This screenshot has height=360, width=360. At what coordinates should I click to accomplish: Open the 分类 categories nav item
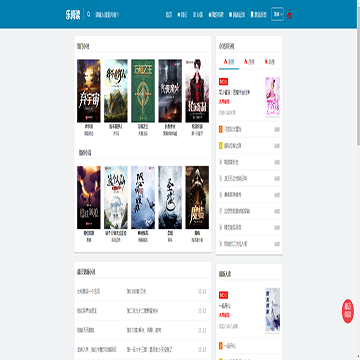pos(198,15)
